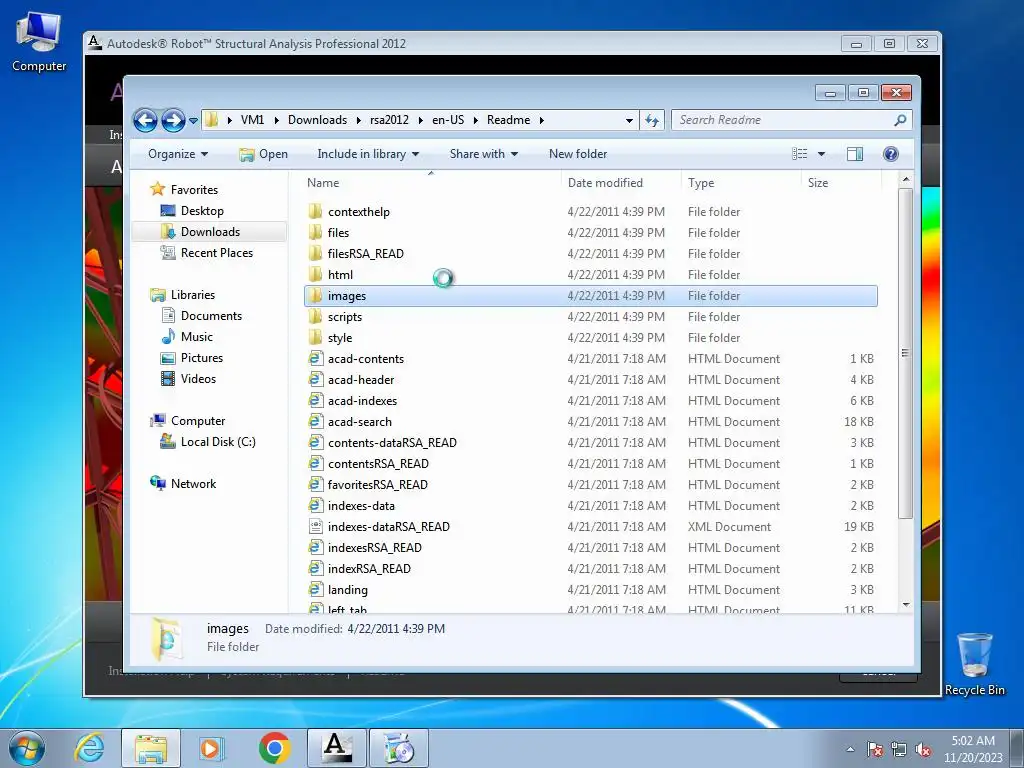Show hidden tray icons arrow
Image resolution: width=1024 pixels, height=768 pixels.
[x=850, y=749]
